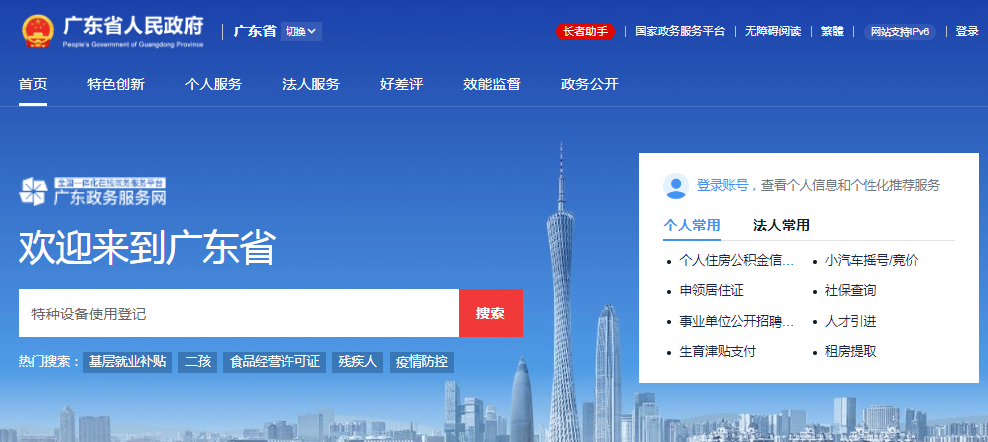Click the red 搜索 search button
988x442 pixels.
pos(490,313)
